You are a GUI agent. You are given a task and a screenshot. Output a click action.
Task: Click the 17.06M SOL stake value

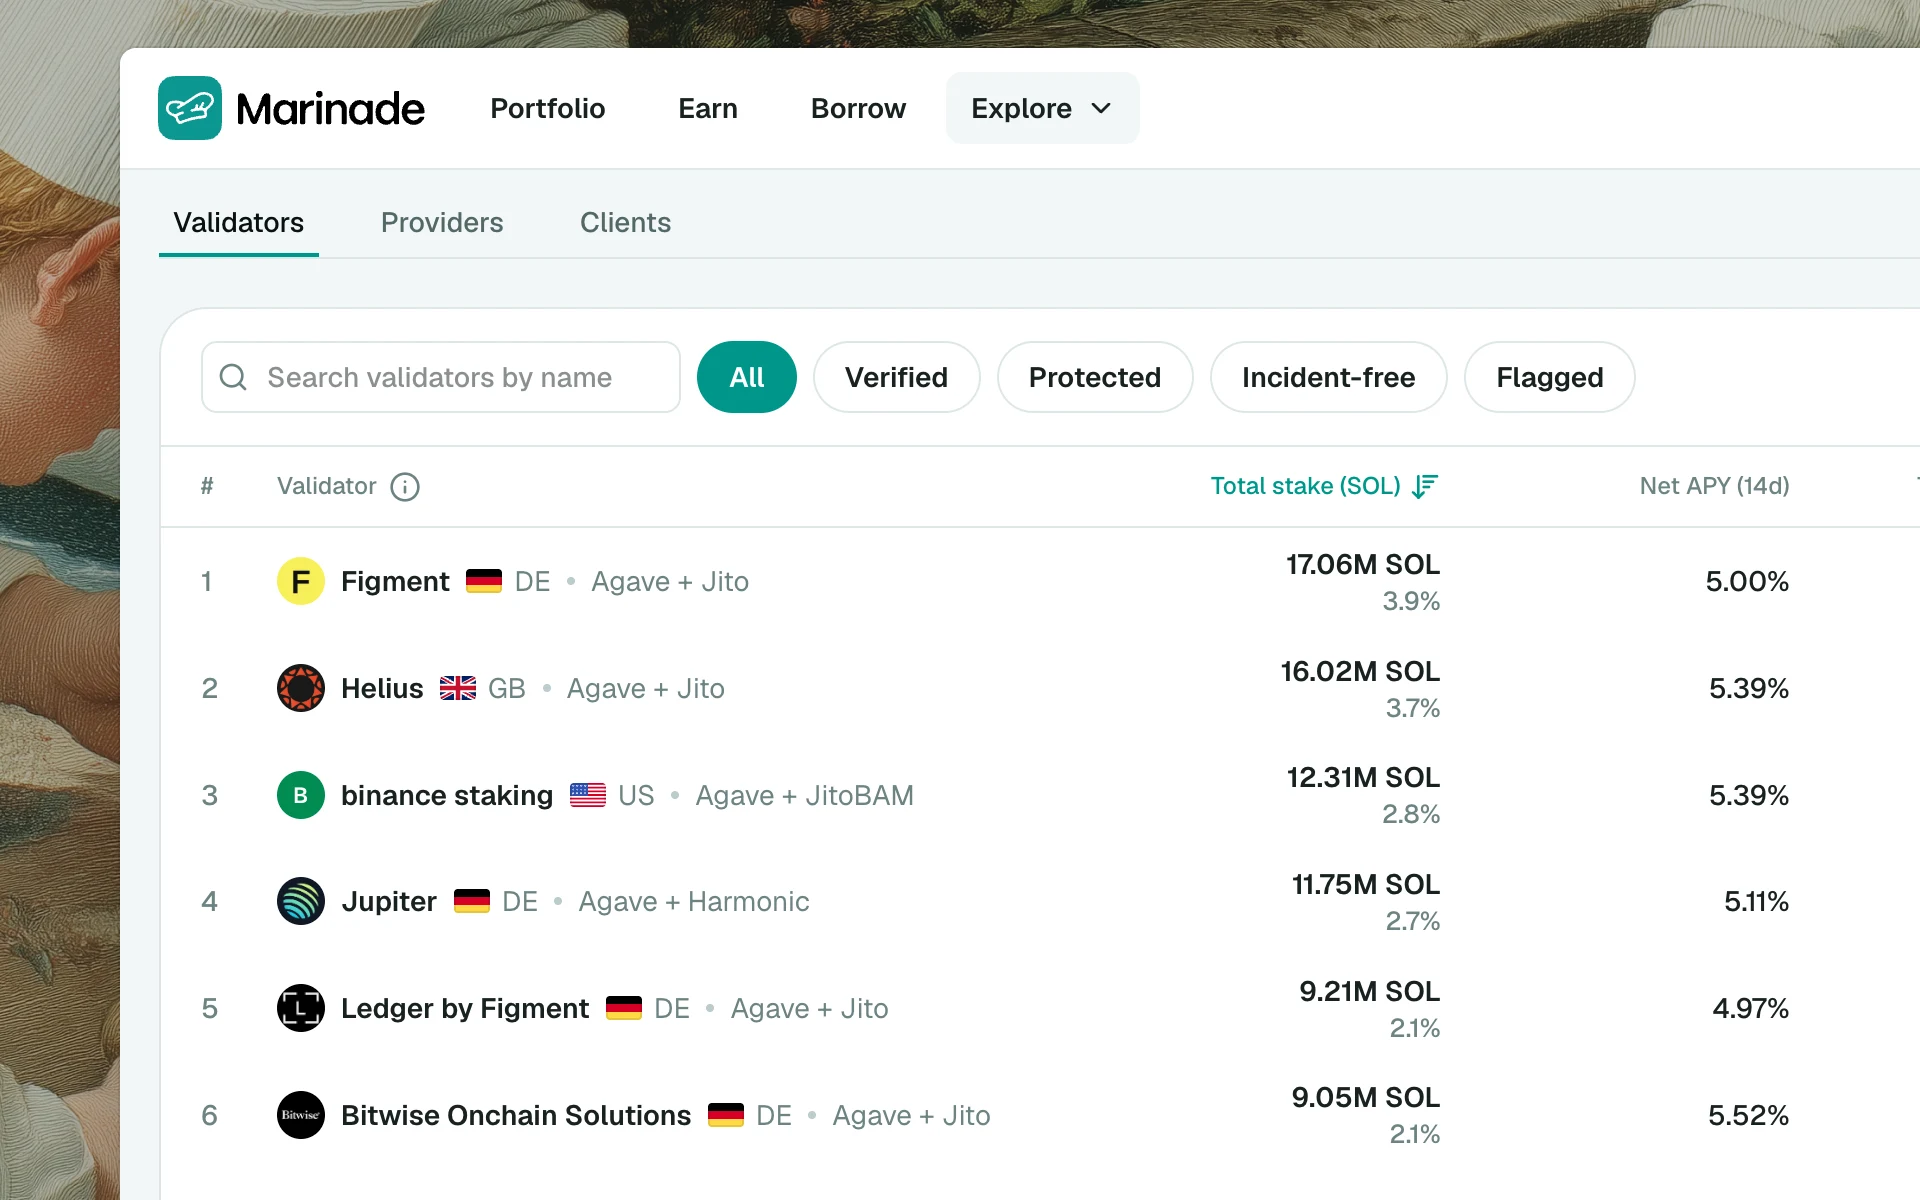click(x=1363, y=565)
